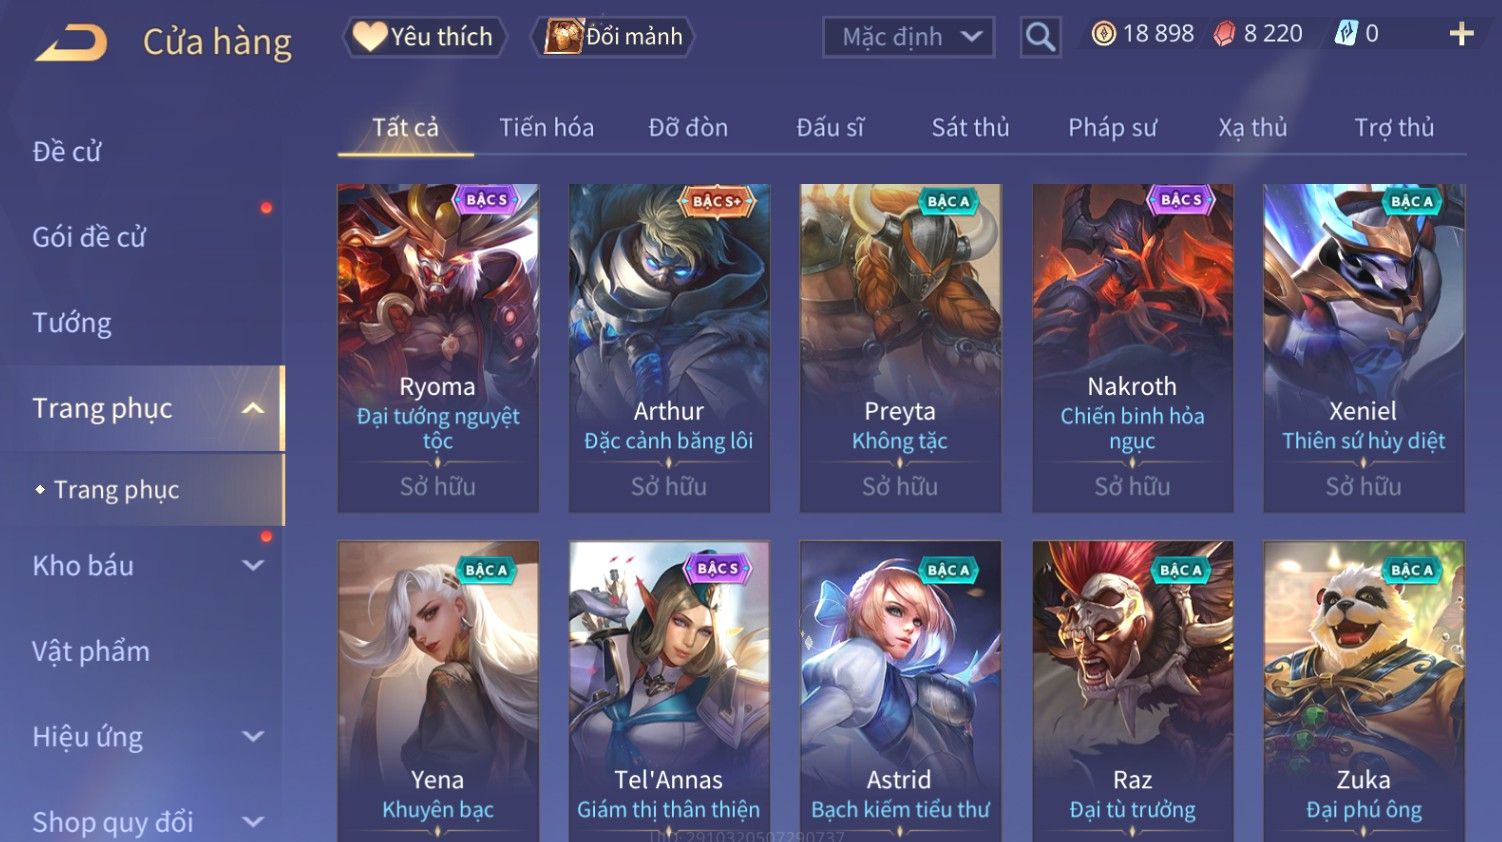This screenshot has width=1502, height=842.
Task: Switch to the Sát thủ tab
Action: 970,128
